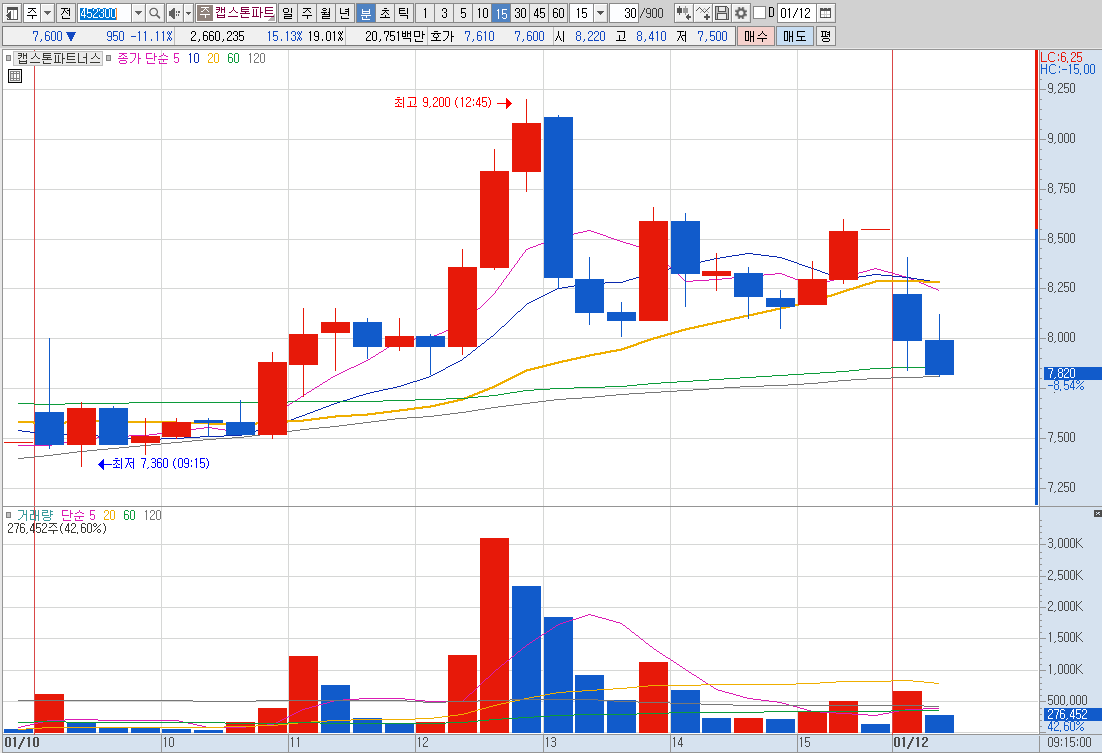This screenshot has height=753, width=1102.
Task: Switch to 3-minute interval
Action: tap(443, 13)
